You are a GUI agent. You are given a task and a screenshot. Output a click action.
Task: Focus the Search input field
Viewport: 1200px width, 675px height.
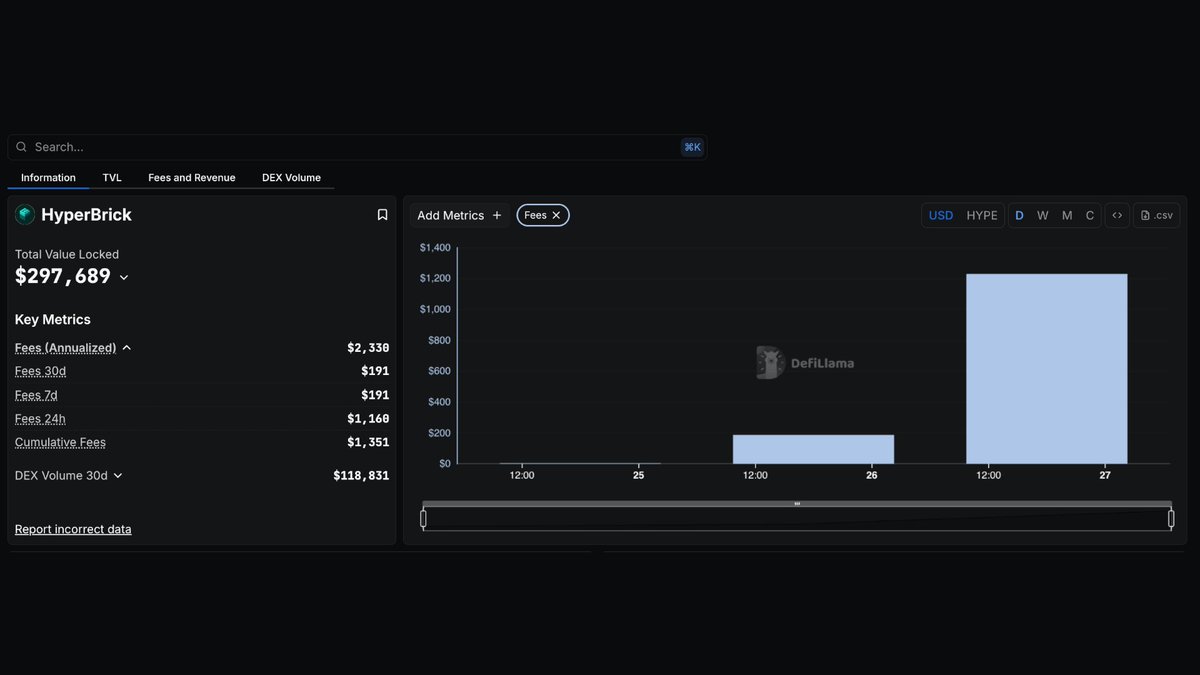tap(357, 147)
